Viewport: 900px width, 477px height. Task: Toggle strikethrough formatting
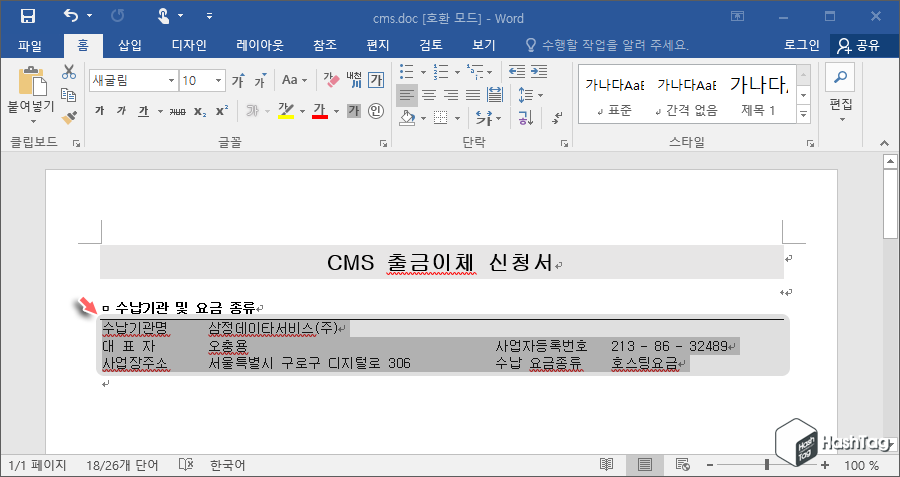(177, 111)
